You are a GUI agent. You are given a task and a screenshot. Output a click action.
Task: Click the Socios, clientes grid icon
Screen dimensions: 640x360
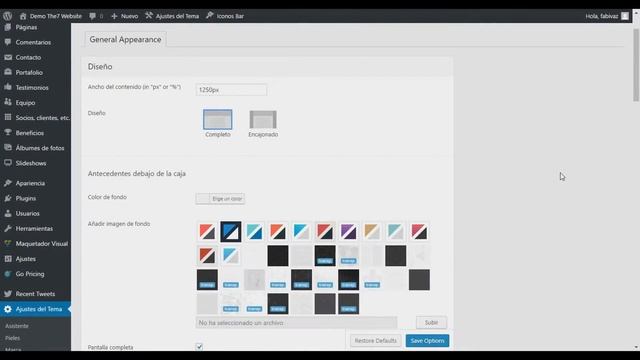pyautogui.click(x=8, y=118)
